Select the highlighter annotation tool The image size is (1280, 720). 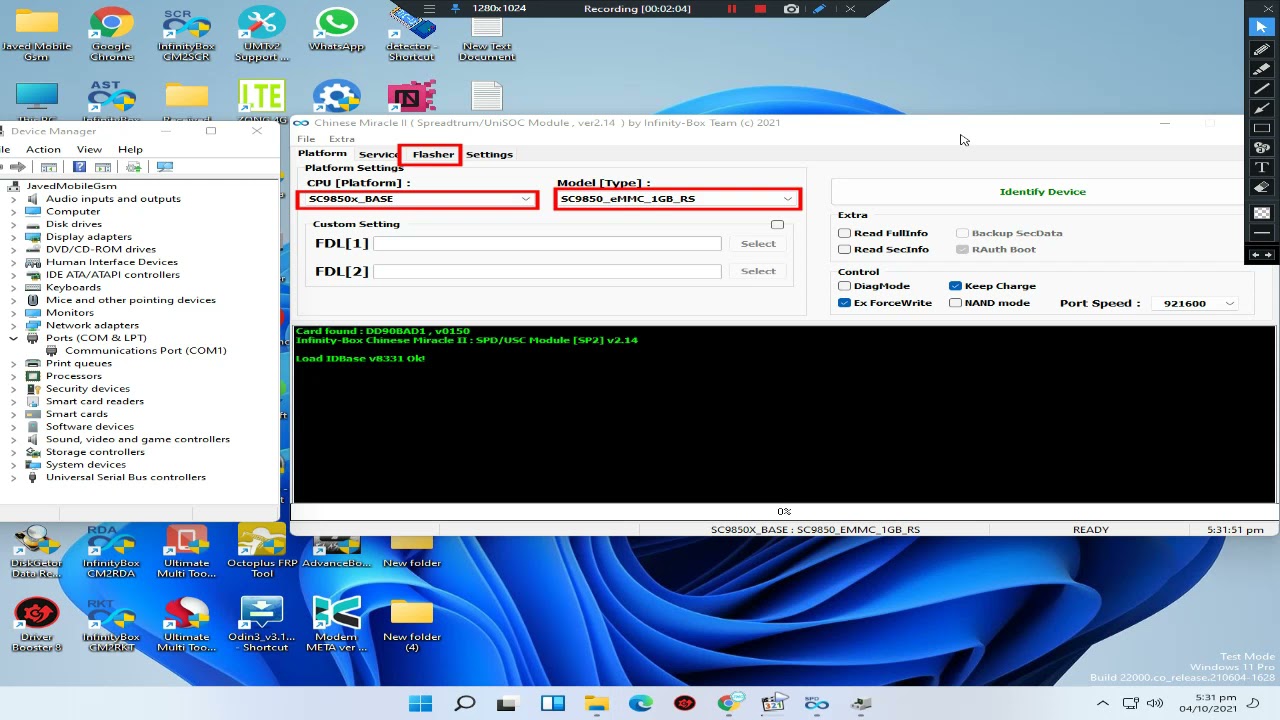pyautogui.click(x=1261, y=69)
